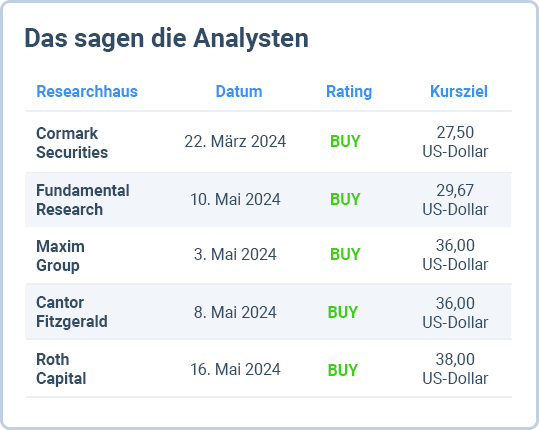Click Roth Capital research house
The height and width of the screenshot is (430, 539).
tap(61, 369)
